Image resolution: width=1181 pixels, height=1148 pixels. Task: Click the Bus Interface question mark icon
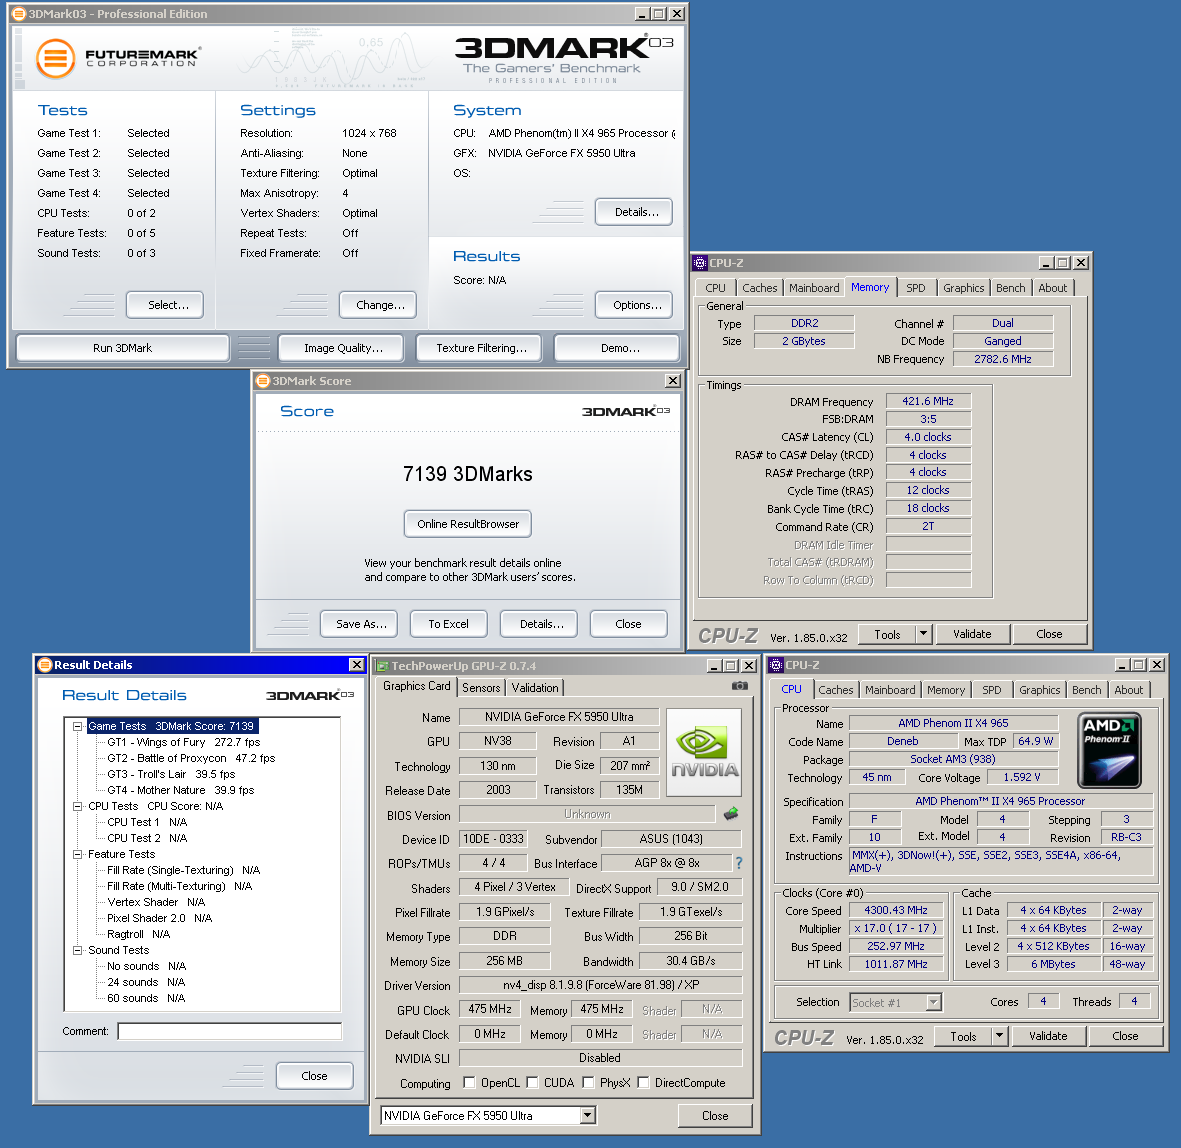pyautogui.click(x=739, y=863)
